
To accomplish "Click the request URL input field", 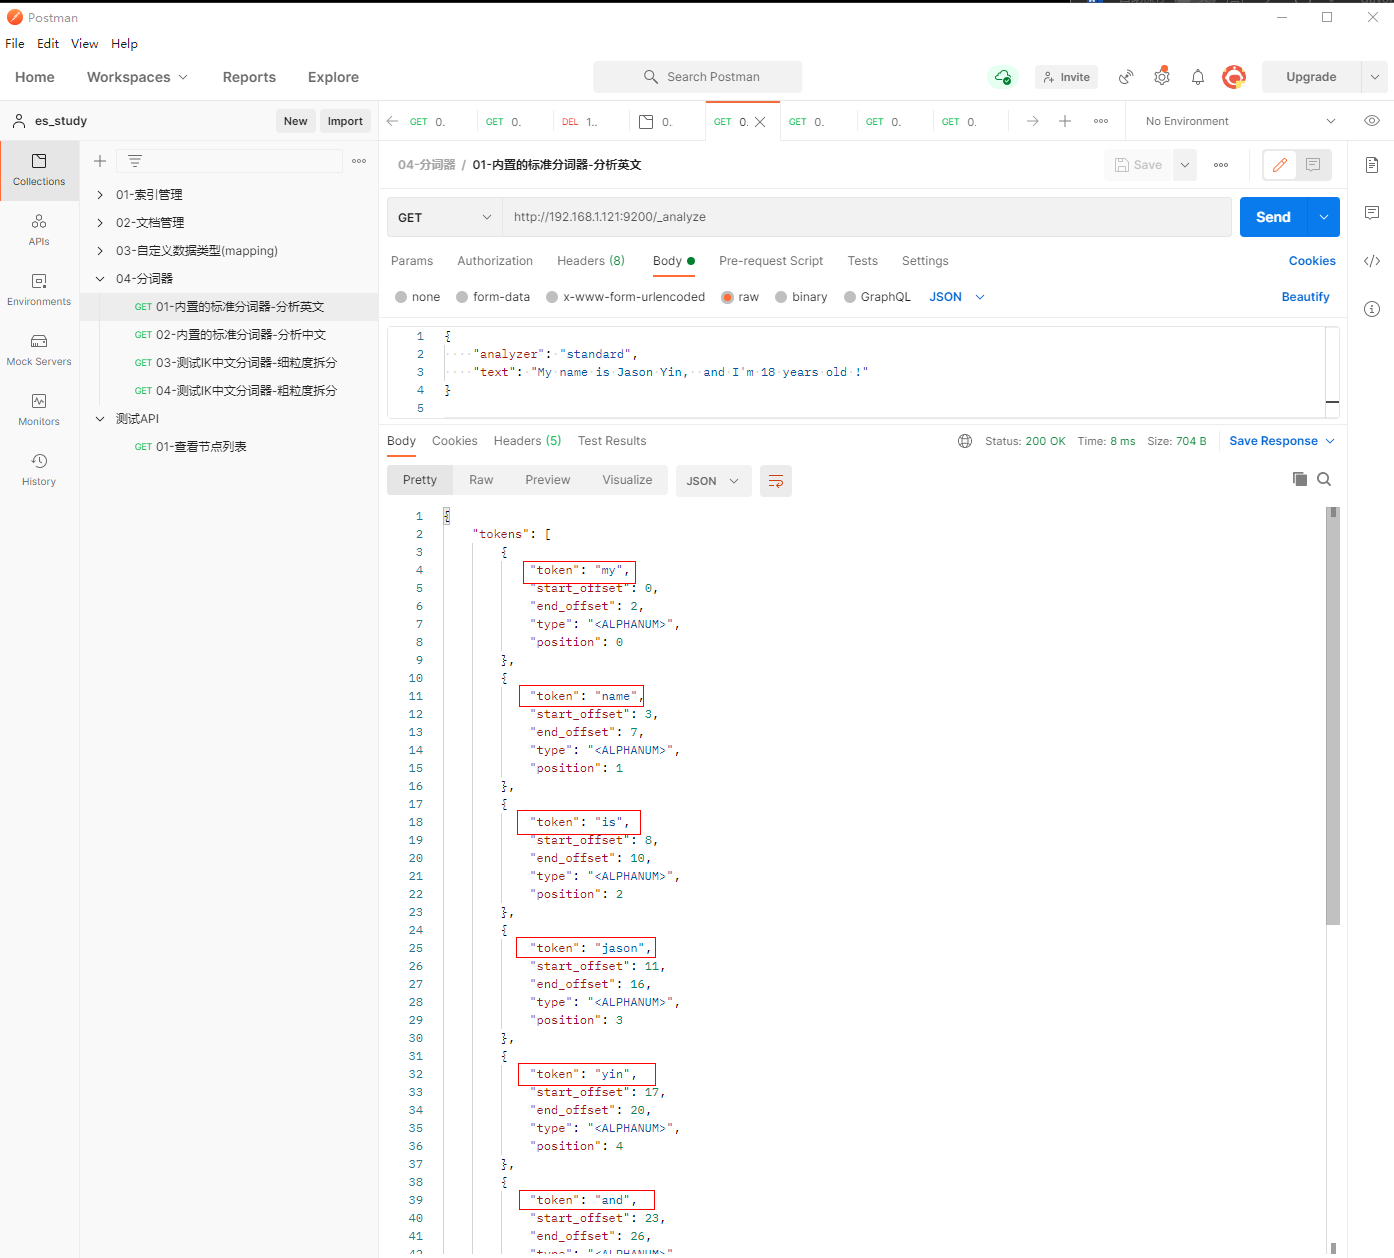I will tap(865, 217).
